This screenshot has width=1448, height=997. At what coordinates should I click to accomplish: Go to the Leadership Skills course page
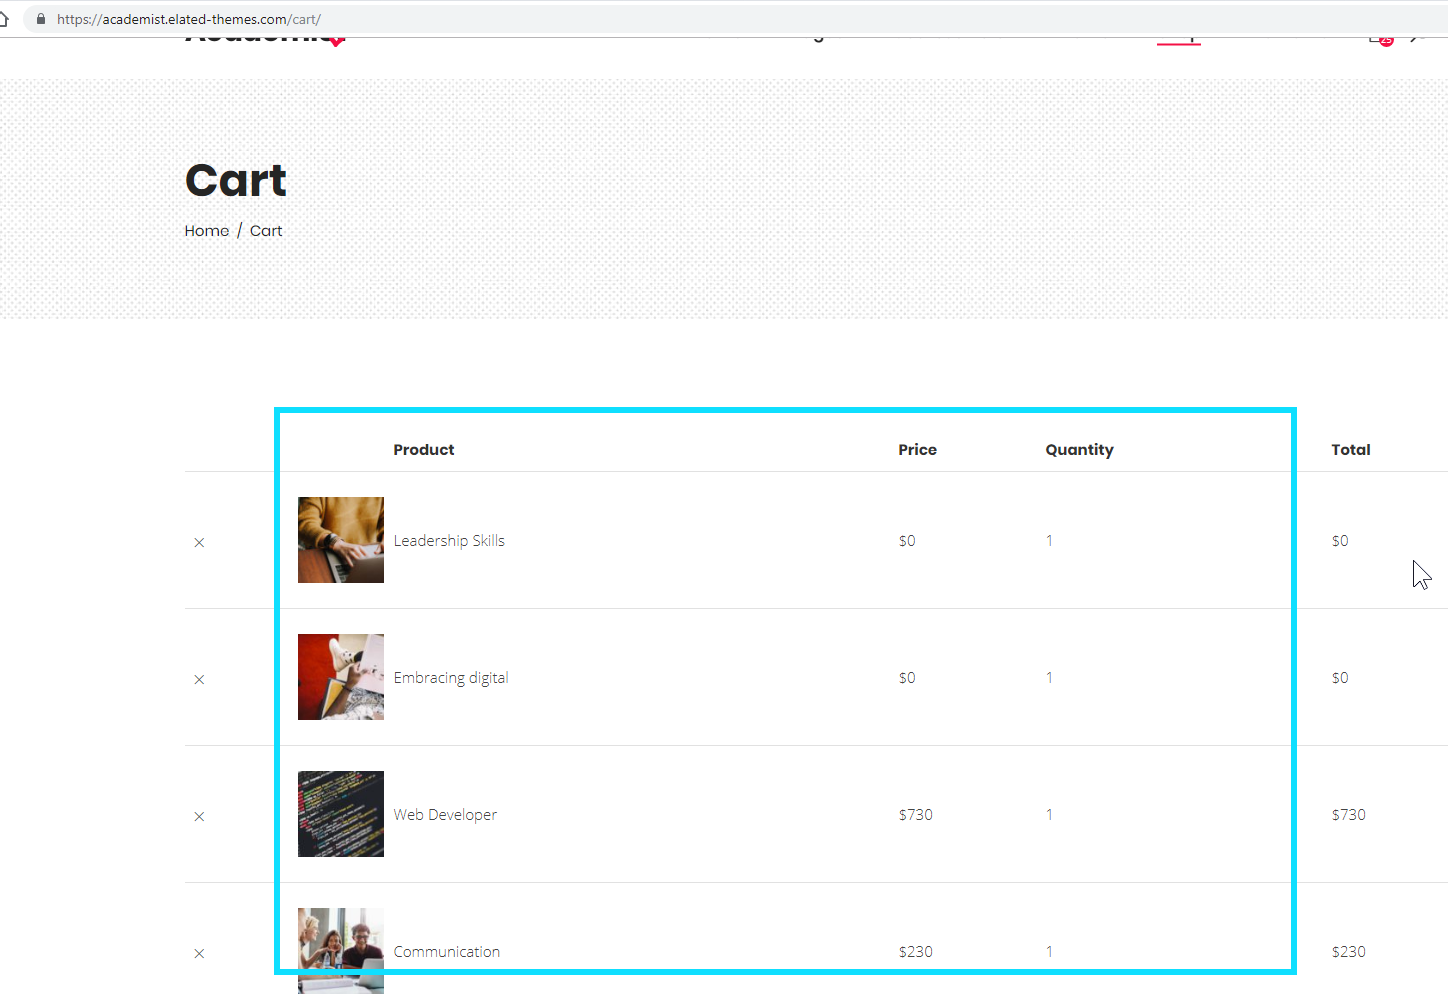click(449, 541)
